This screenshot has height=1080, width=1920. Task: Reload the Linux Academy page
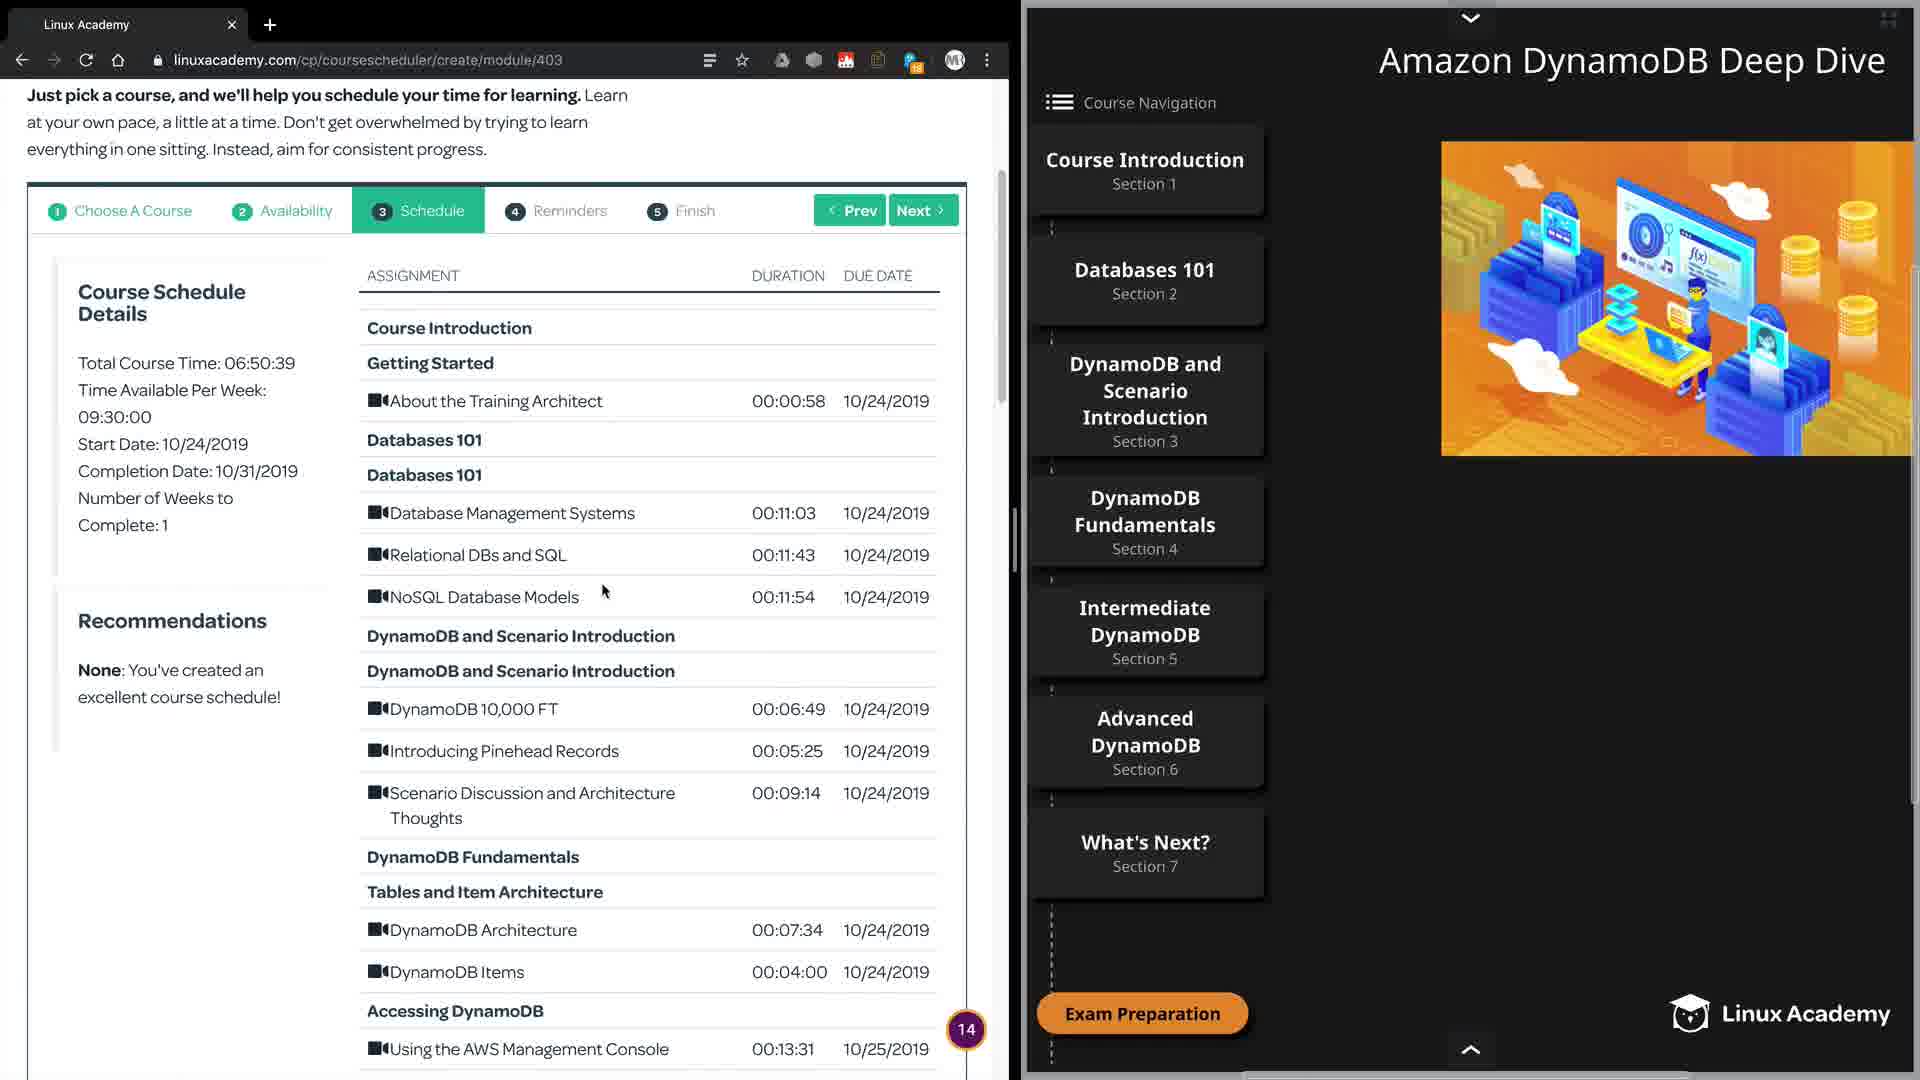pos(86,60)
